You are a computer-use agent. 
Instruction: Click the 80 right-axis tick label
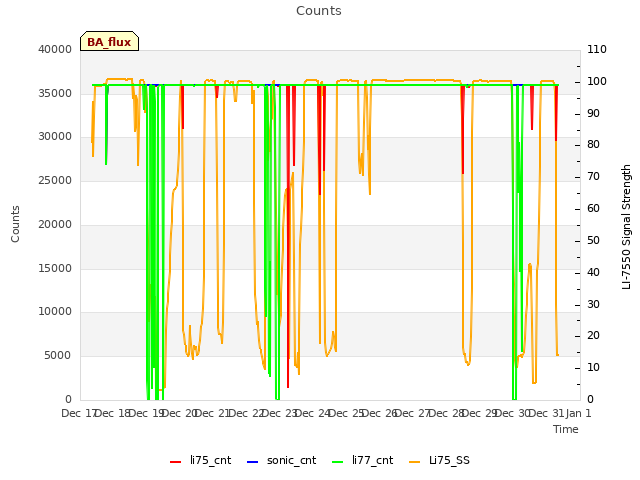point(593,145)
